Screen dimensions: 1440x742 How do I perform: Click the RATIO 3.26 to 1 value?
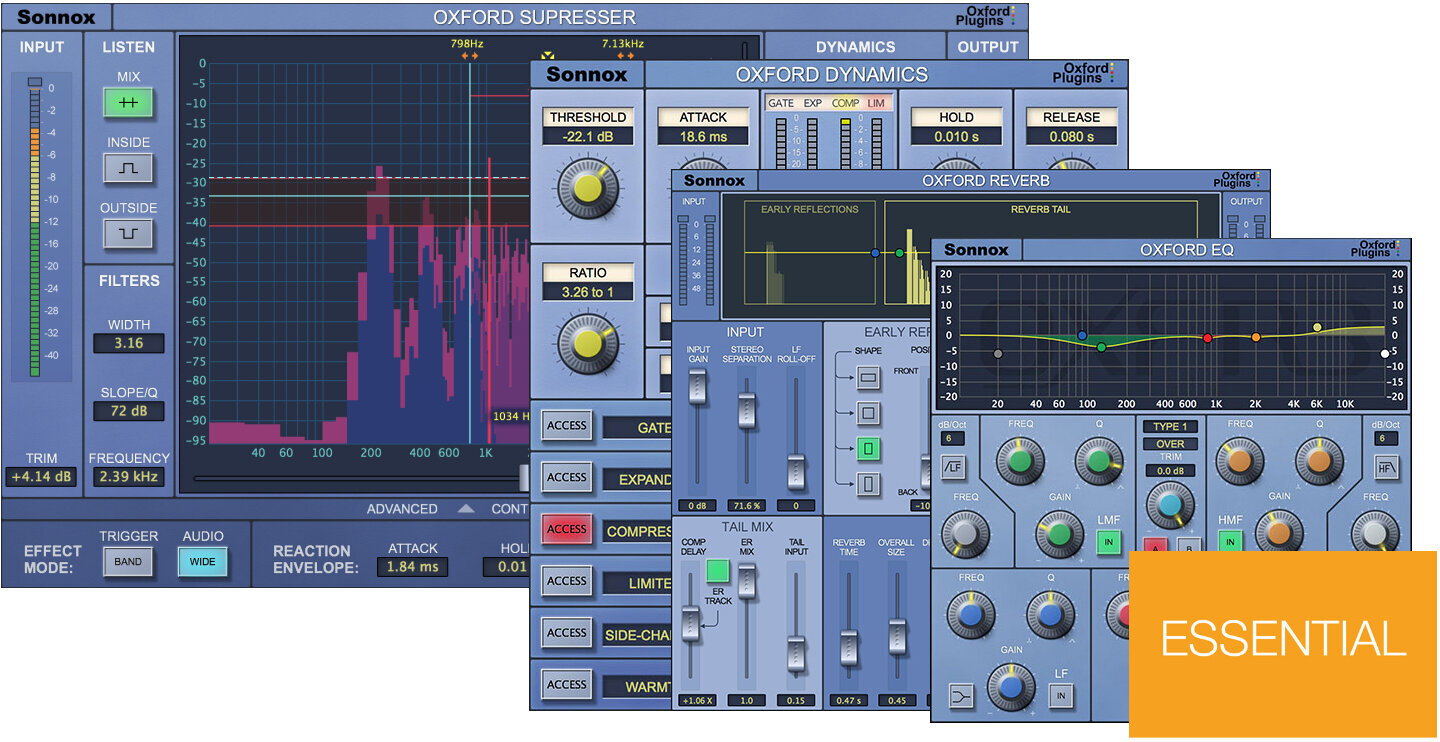click(x=588, y=292)
